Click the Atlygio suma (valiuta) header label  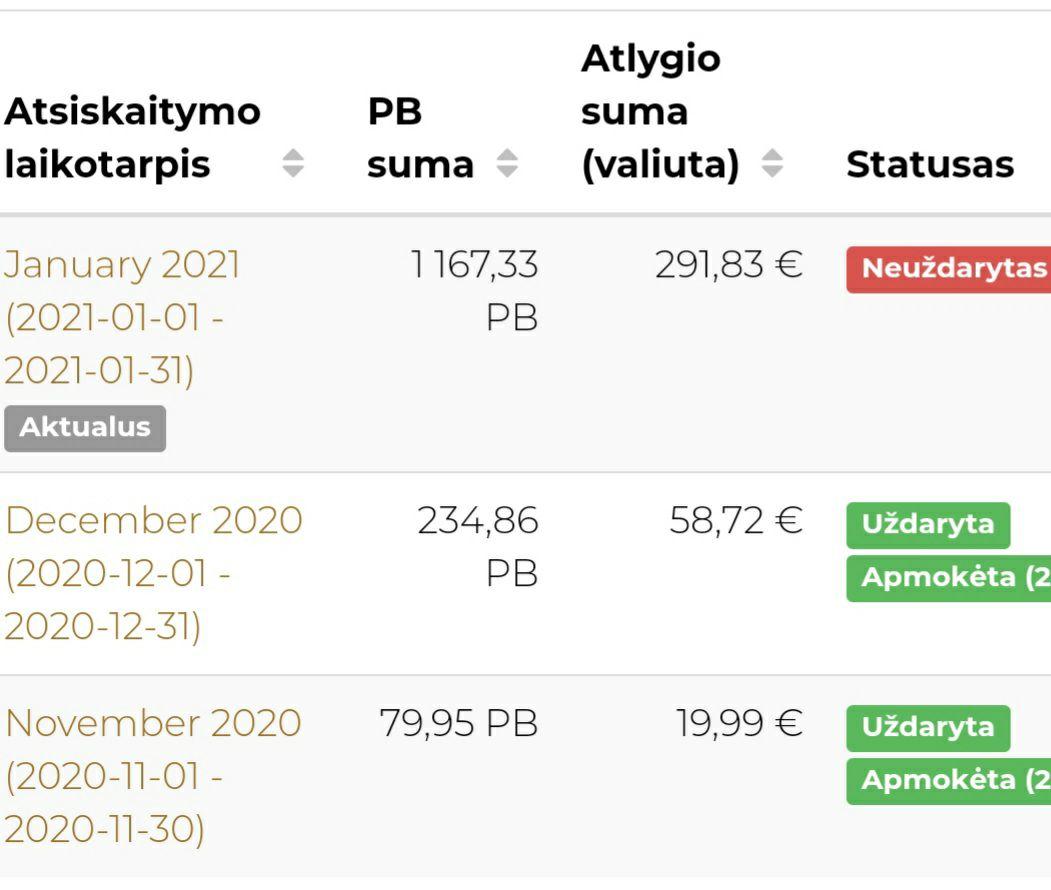point(660,112)
